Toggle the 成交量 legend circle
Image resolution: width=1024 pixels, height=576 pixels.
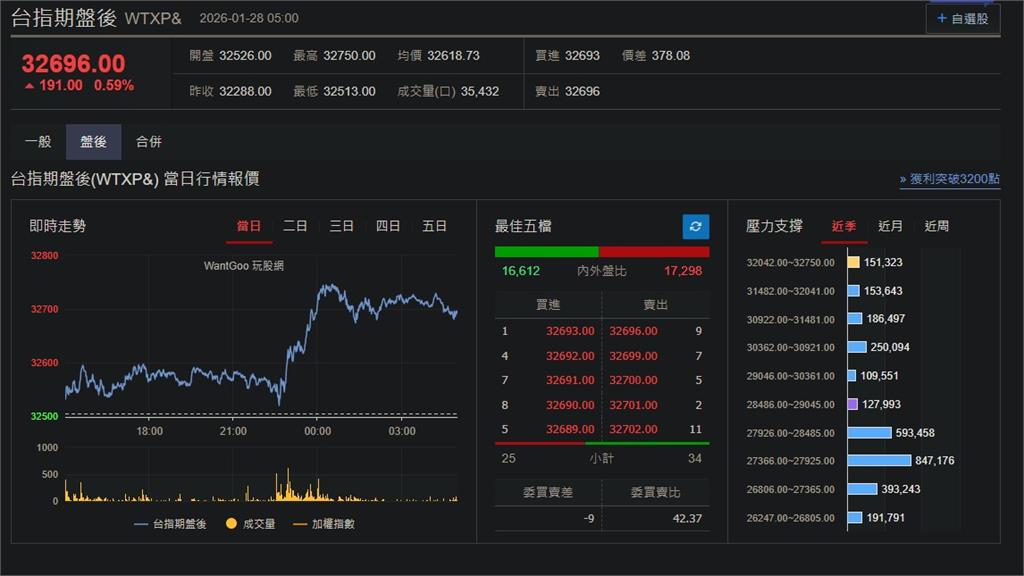tap(230, 524)
